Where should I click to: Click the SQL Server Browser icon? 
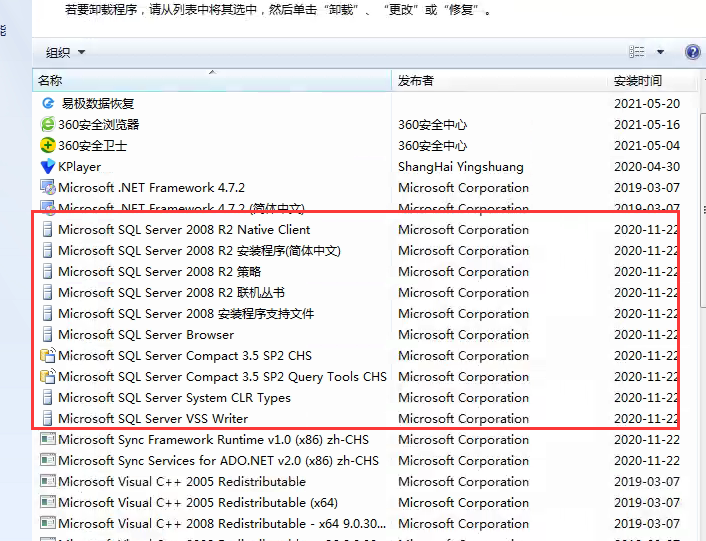coord(47,334)
